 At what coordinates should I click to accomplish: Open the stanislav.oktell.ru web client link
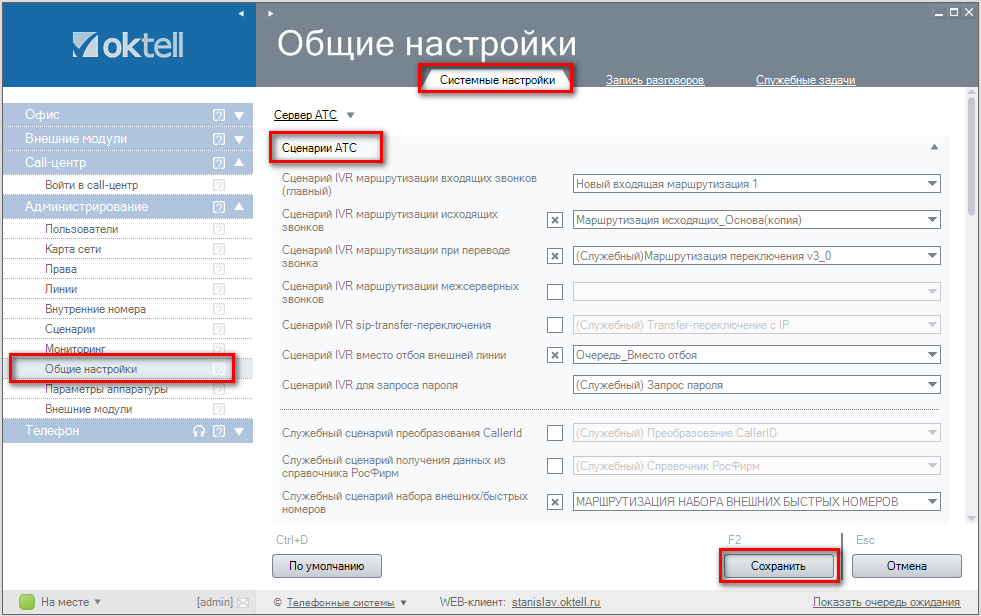tap(556, 603)
